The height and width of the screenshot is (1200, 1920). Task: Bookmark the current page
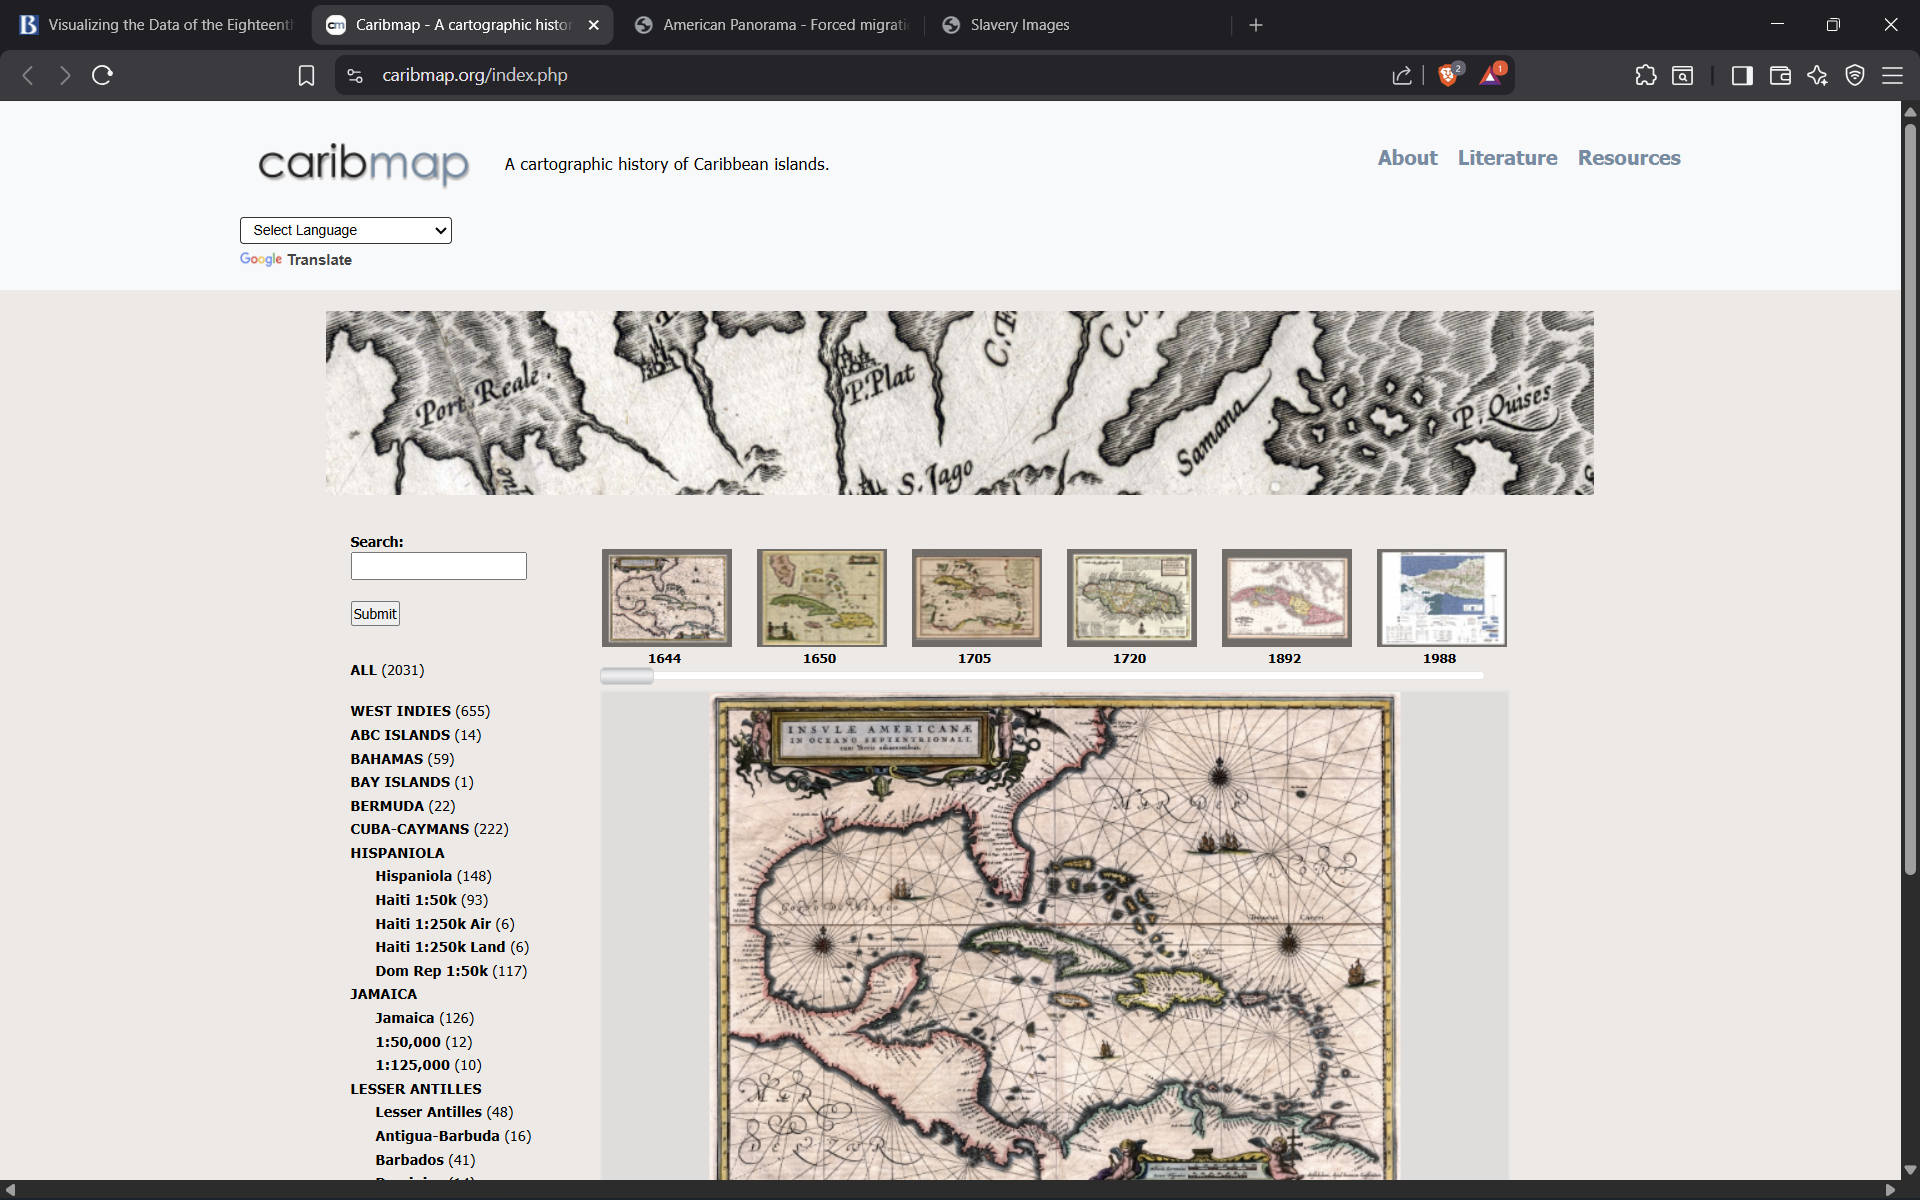click(306, 75)
